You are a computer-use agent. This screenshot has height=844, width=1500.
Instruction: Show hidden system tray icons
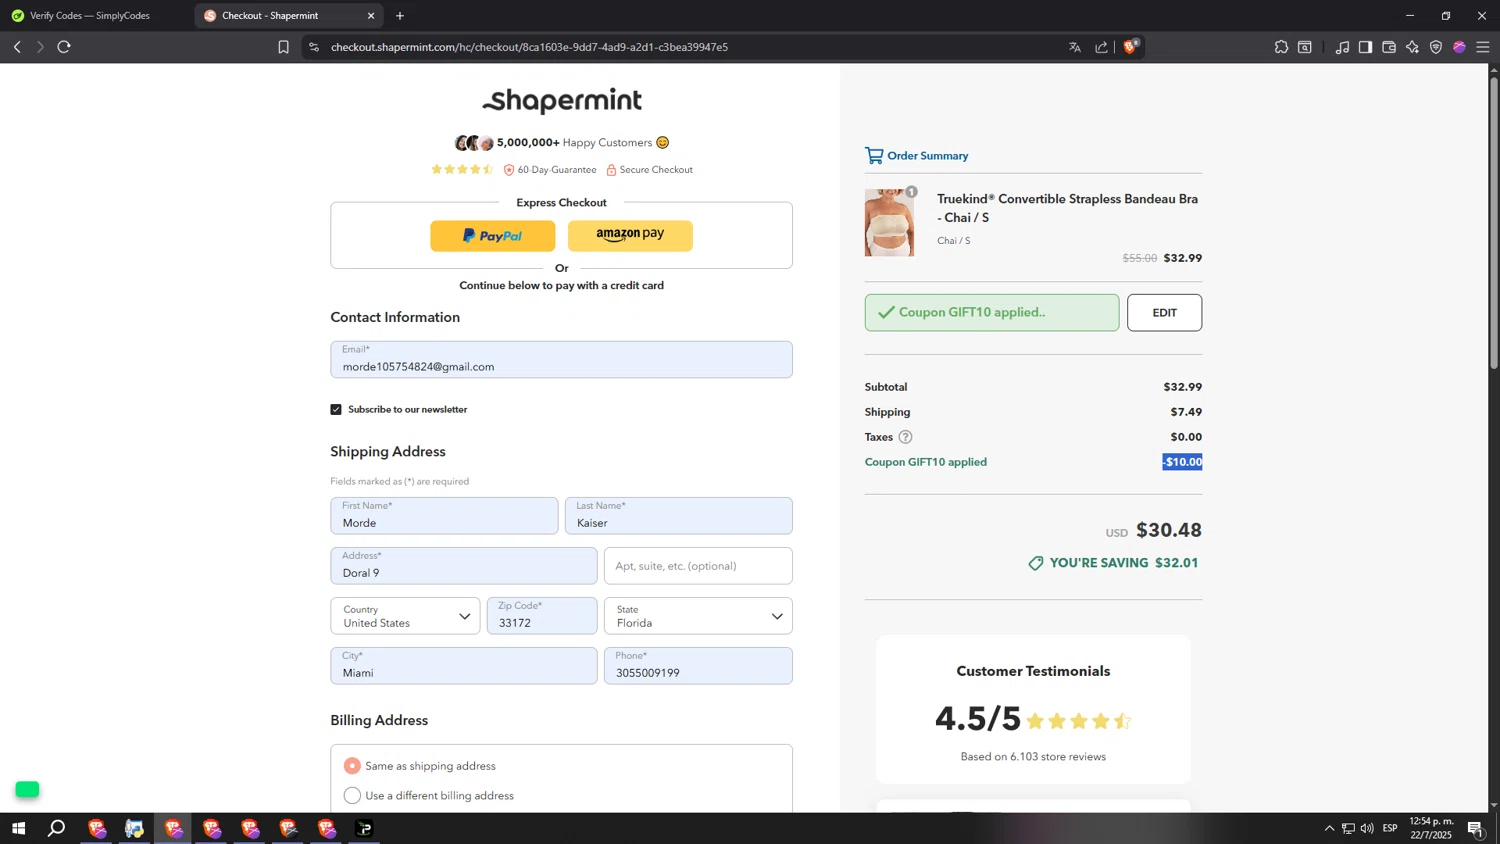coord(1329,828)
